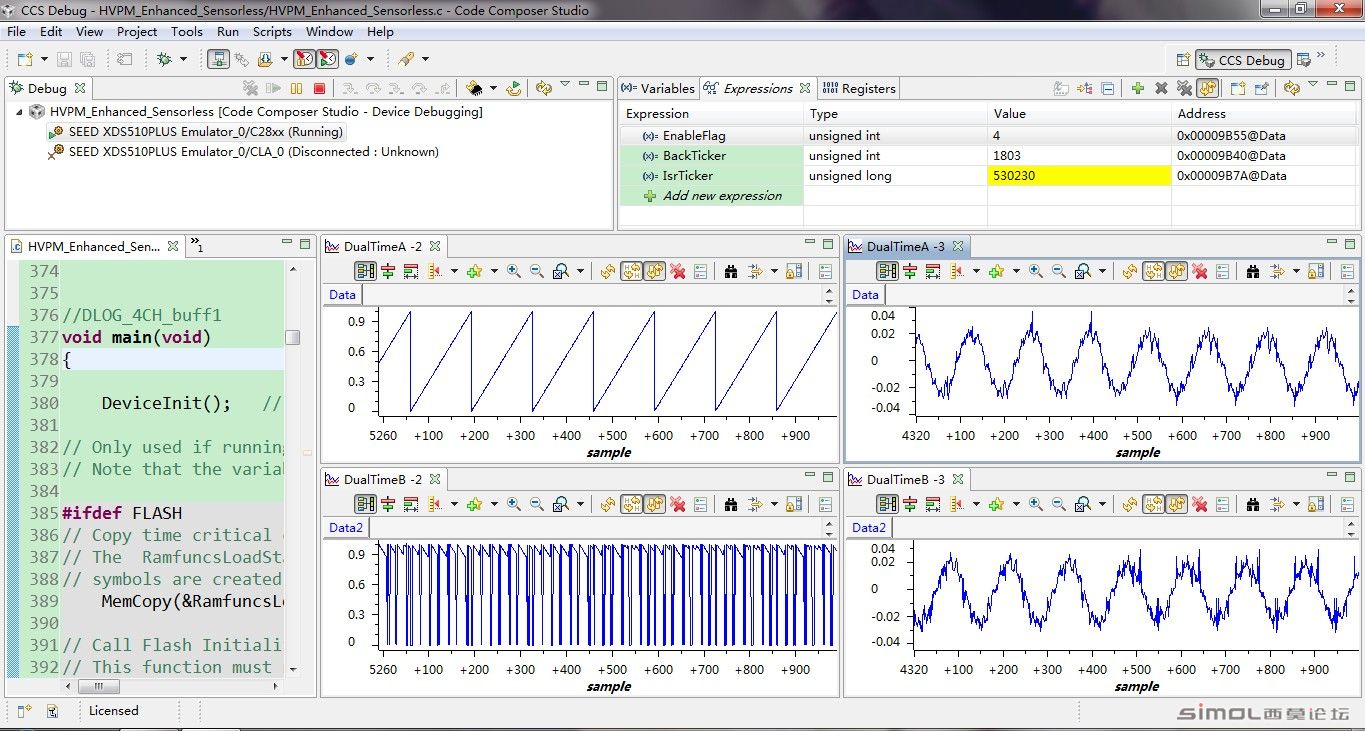
Task: Click the Remove selected expression X icon
Action: [1161, 88]
